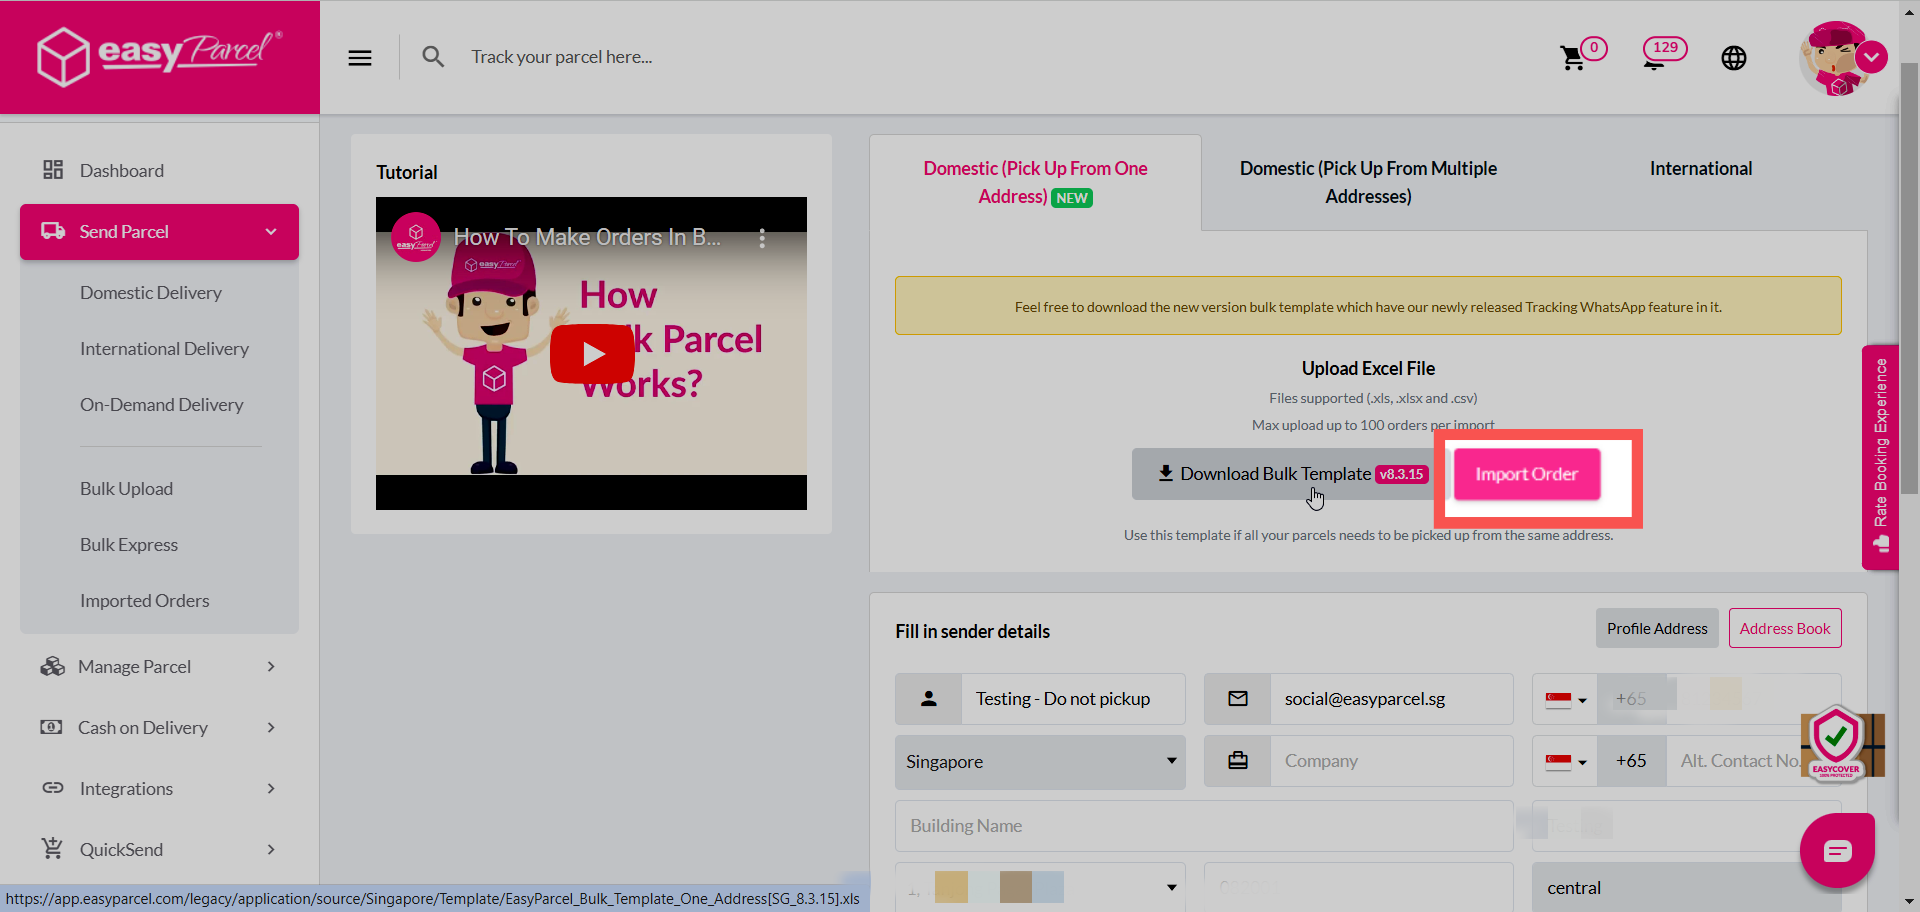Image resolution: width=1920 pixels, height=912 pixels.
Task: Click the Integrations link icon
Action: [53, 788]
